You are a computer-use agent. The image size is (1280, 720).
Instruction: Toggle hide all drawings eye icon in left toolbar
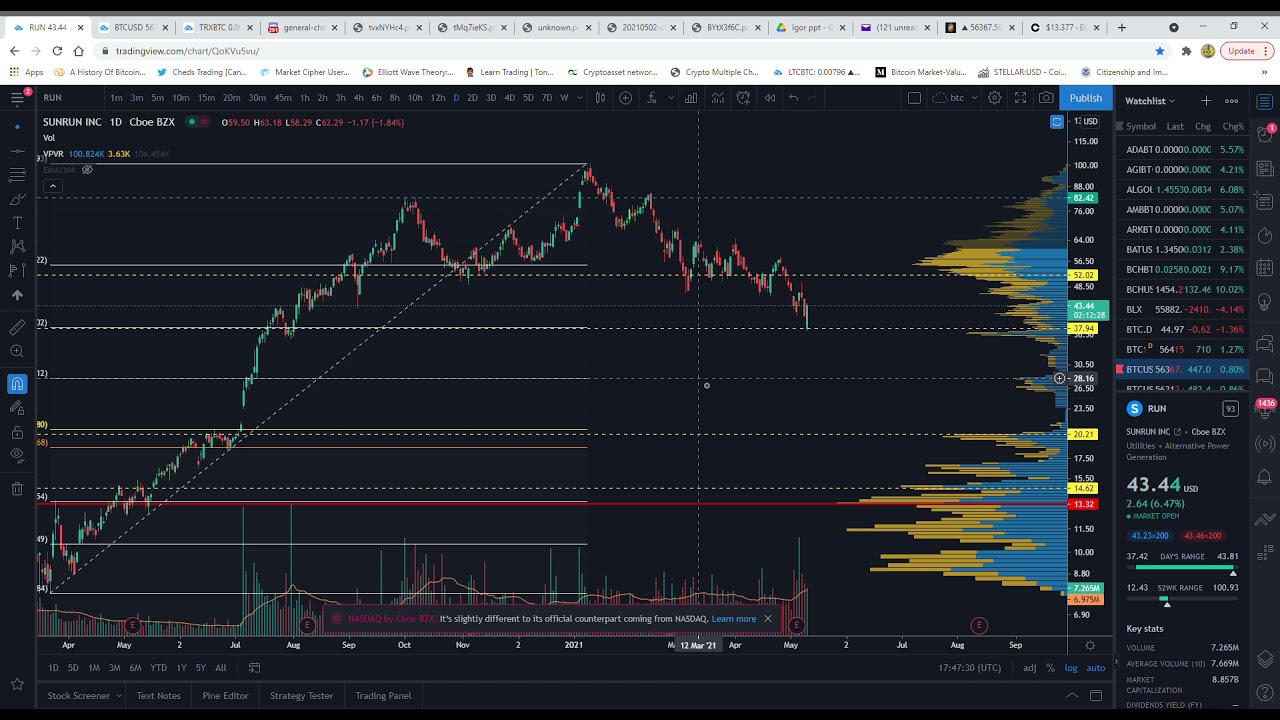click(x=17, y=456)
